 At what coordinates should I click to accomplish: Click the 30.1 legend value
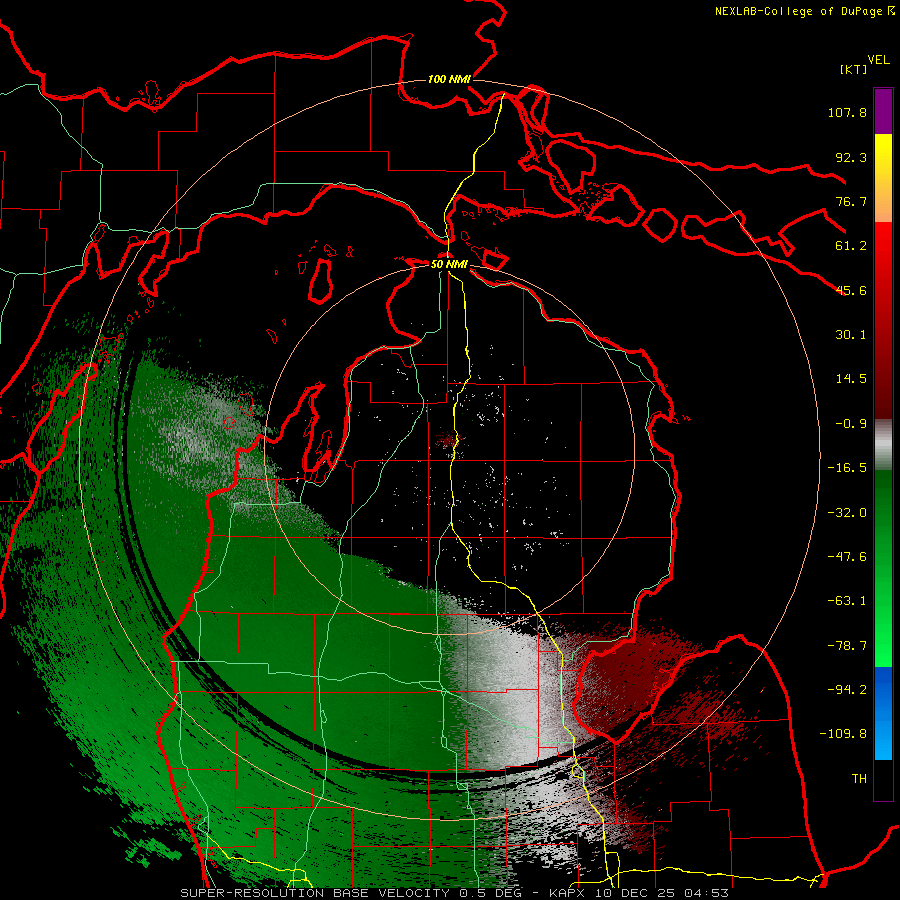coord(851,335)
